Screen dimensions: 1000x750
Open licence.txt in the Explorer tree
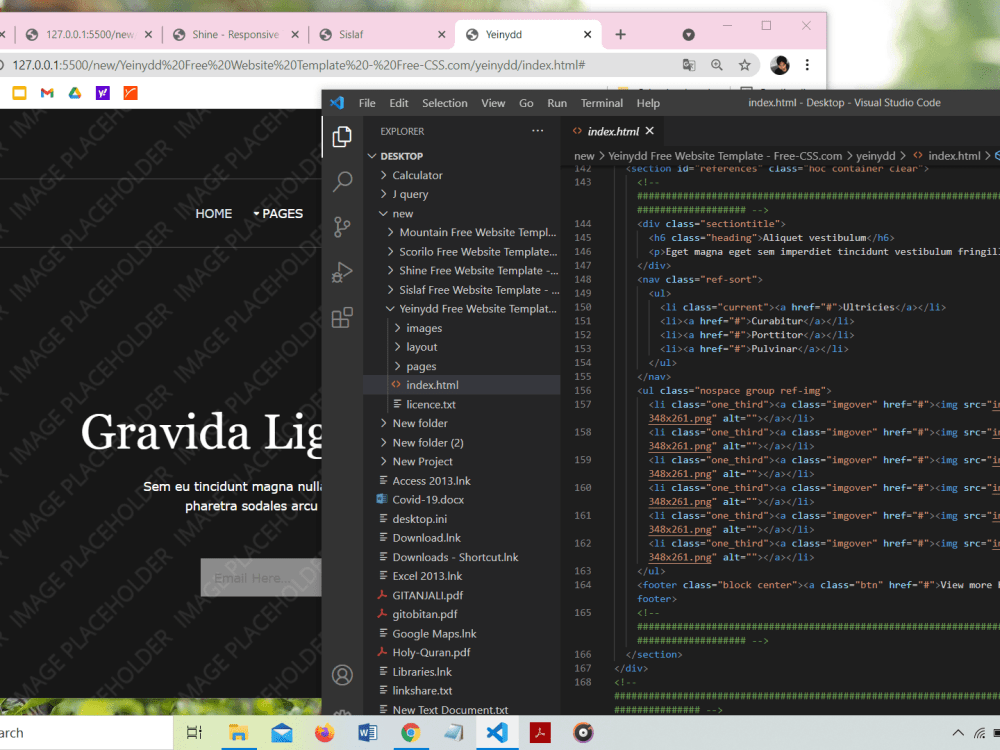(462, 404)
